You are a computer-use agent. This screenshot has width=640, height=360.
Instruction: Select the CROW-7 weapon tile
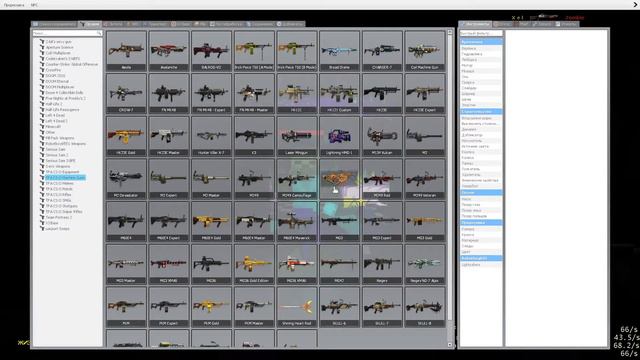point(126,93)
